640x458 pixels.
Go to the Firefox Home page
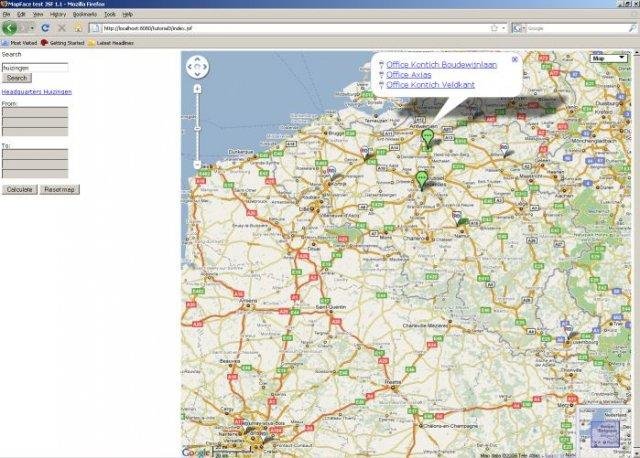click(78, 28)
